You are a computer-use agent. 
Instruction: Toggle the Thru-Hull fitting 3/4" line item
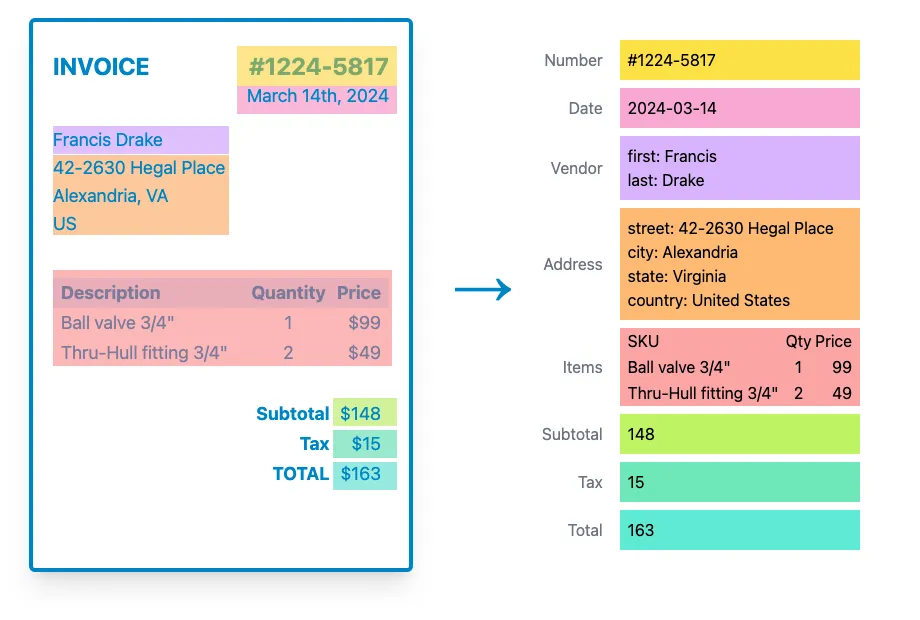220,352
